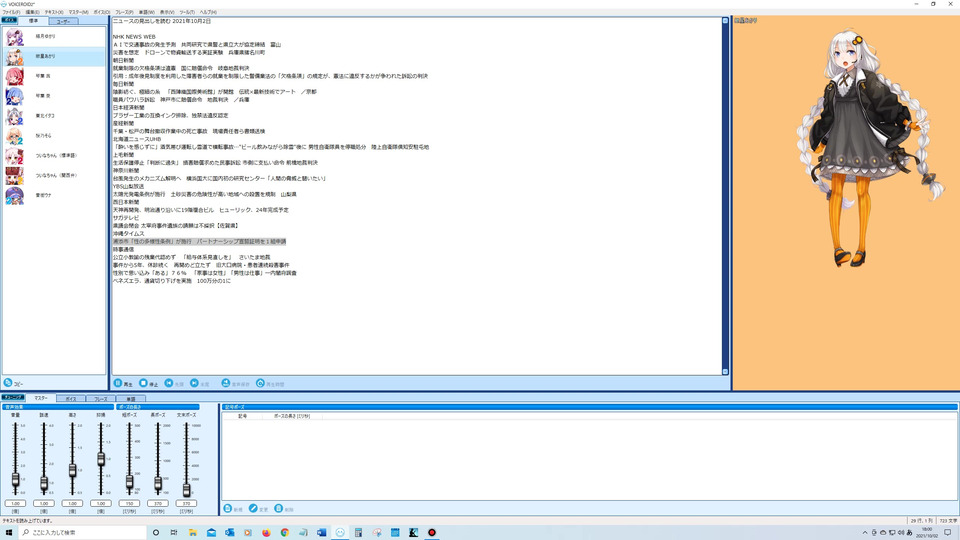Image resolution: width=960 pixels, height=540 pixels.
Task: Open the notification center icon
Action: tap(948, 533)
